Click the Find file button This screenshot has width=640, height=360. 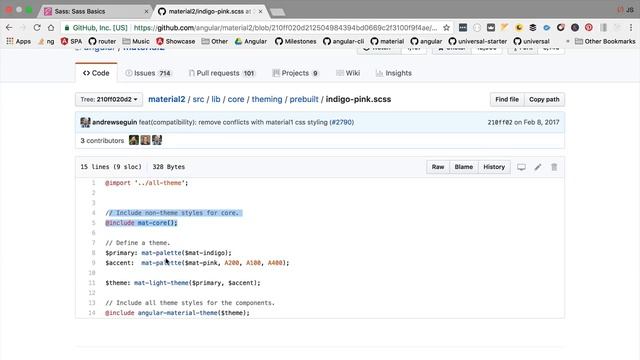tap(507, 100)
